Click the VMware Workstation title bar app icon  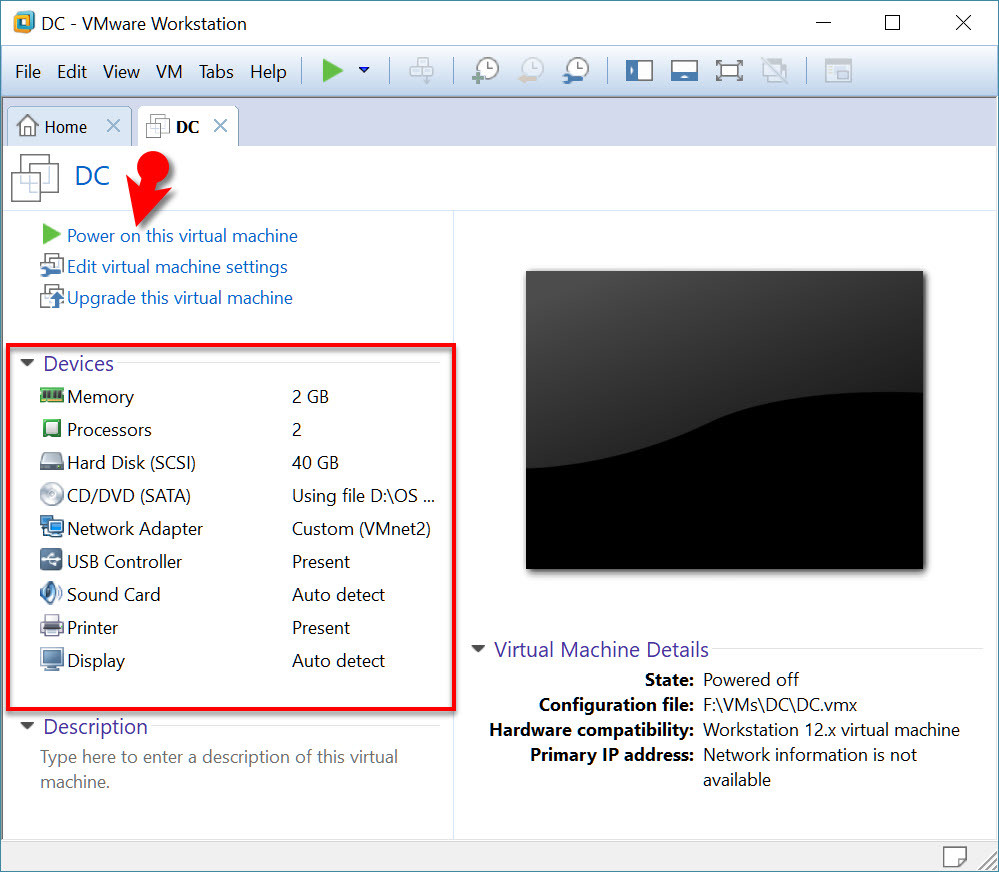pyautogui.click(x=24, y=23)
